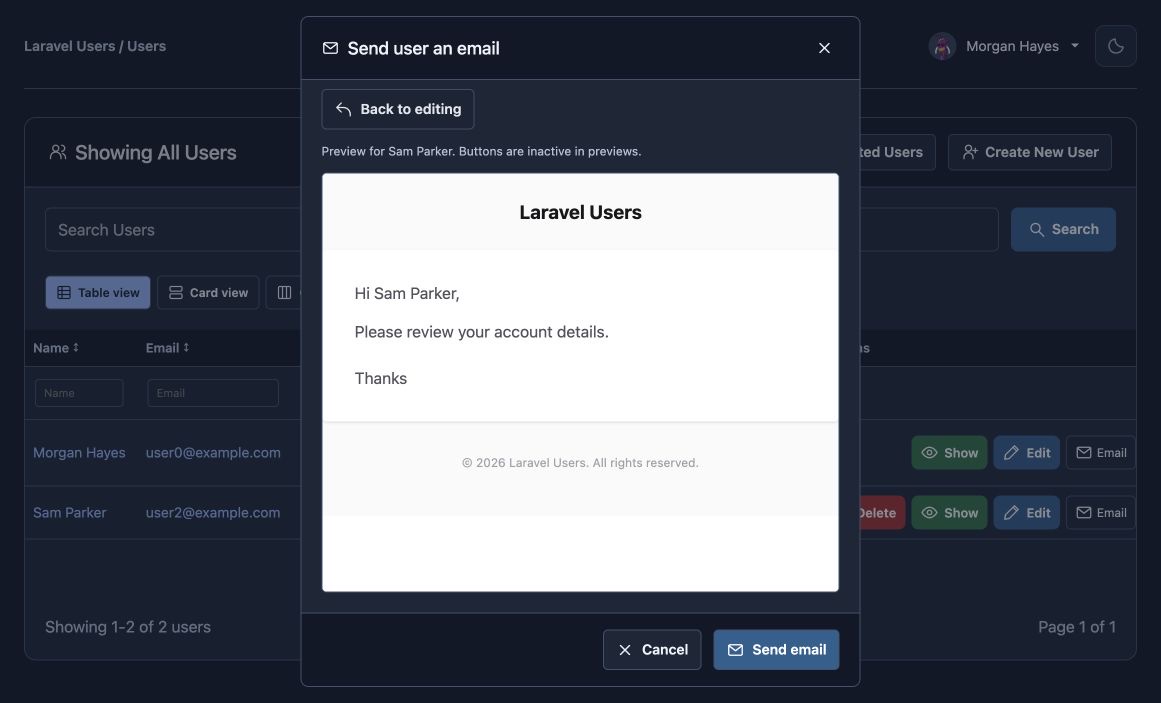Click the copyright footer in preview
1161x703 pixels.
[580, 463]
